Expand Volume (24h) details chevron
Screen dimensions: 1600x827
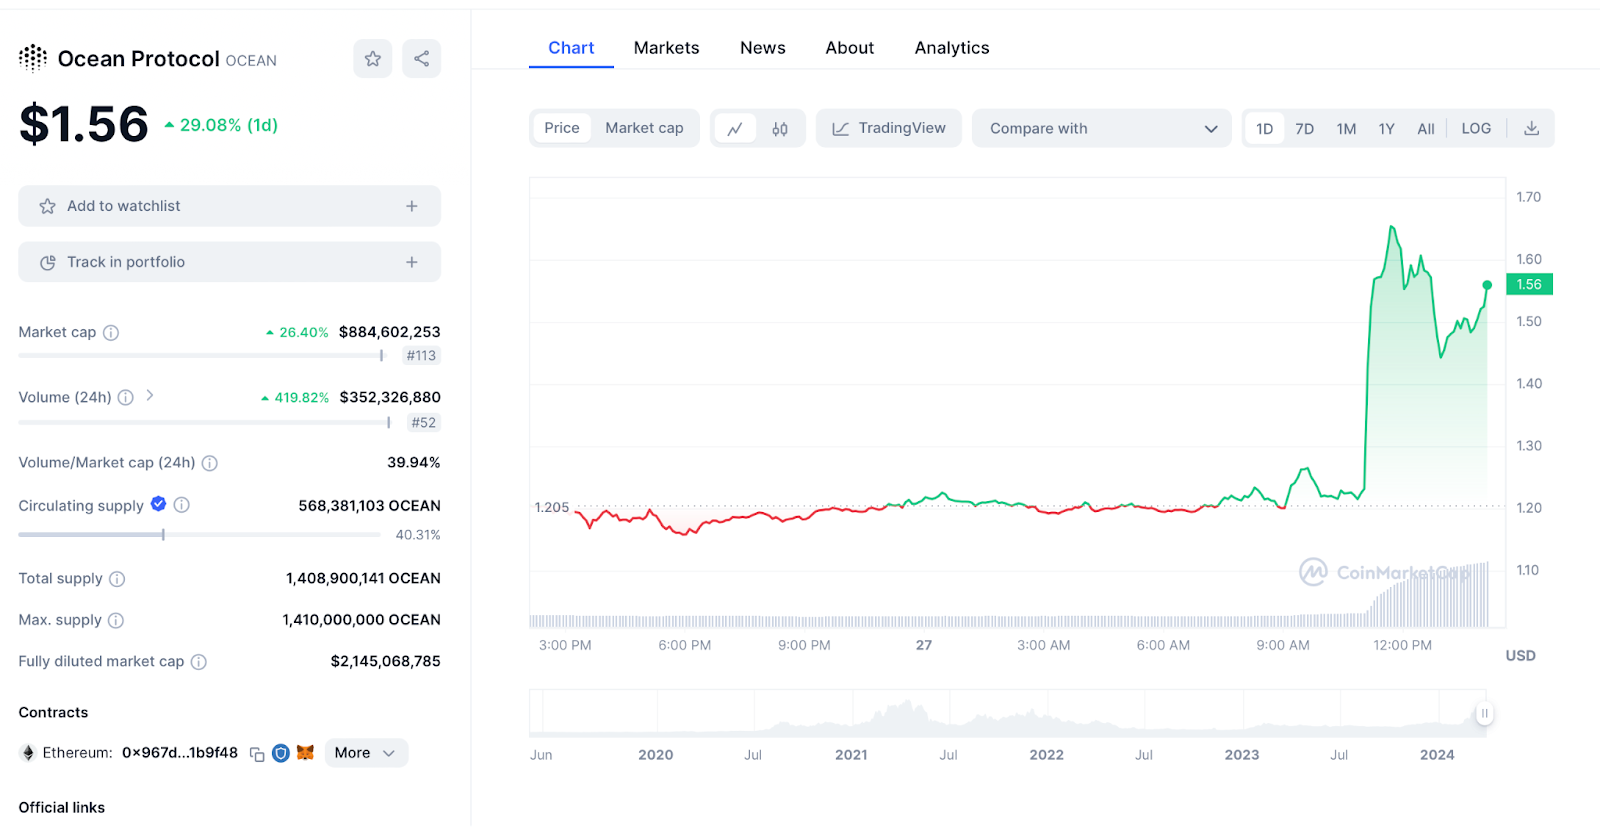[150, 396]
